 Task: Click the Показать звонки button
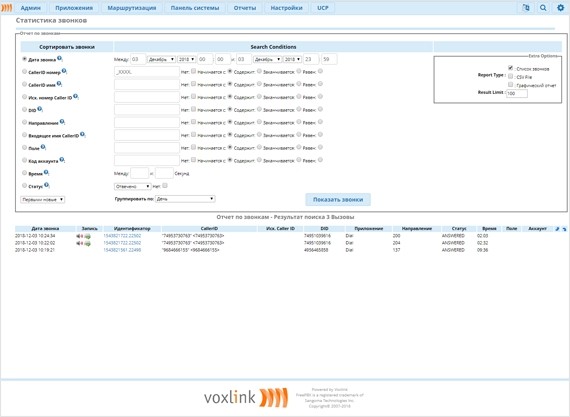338,200
